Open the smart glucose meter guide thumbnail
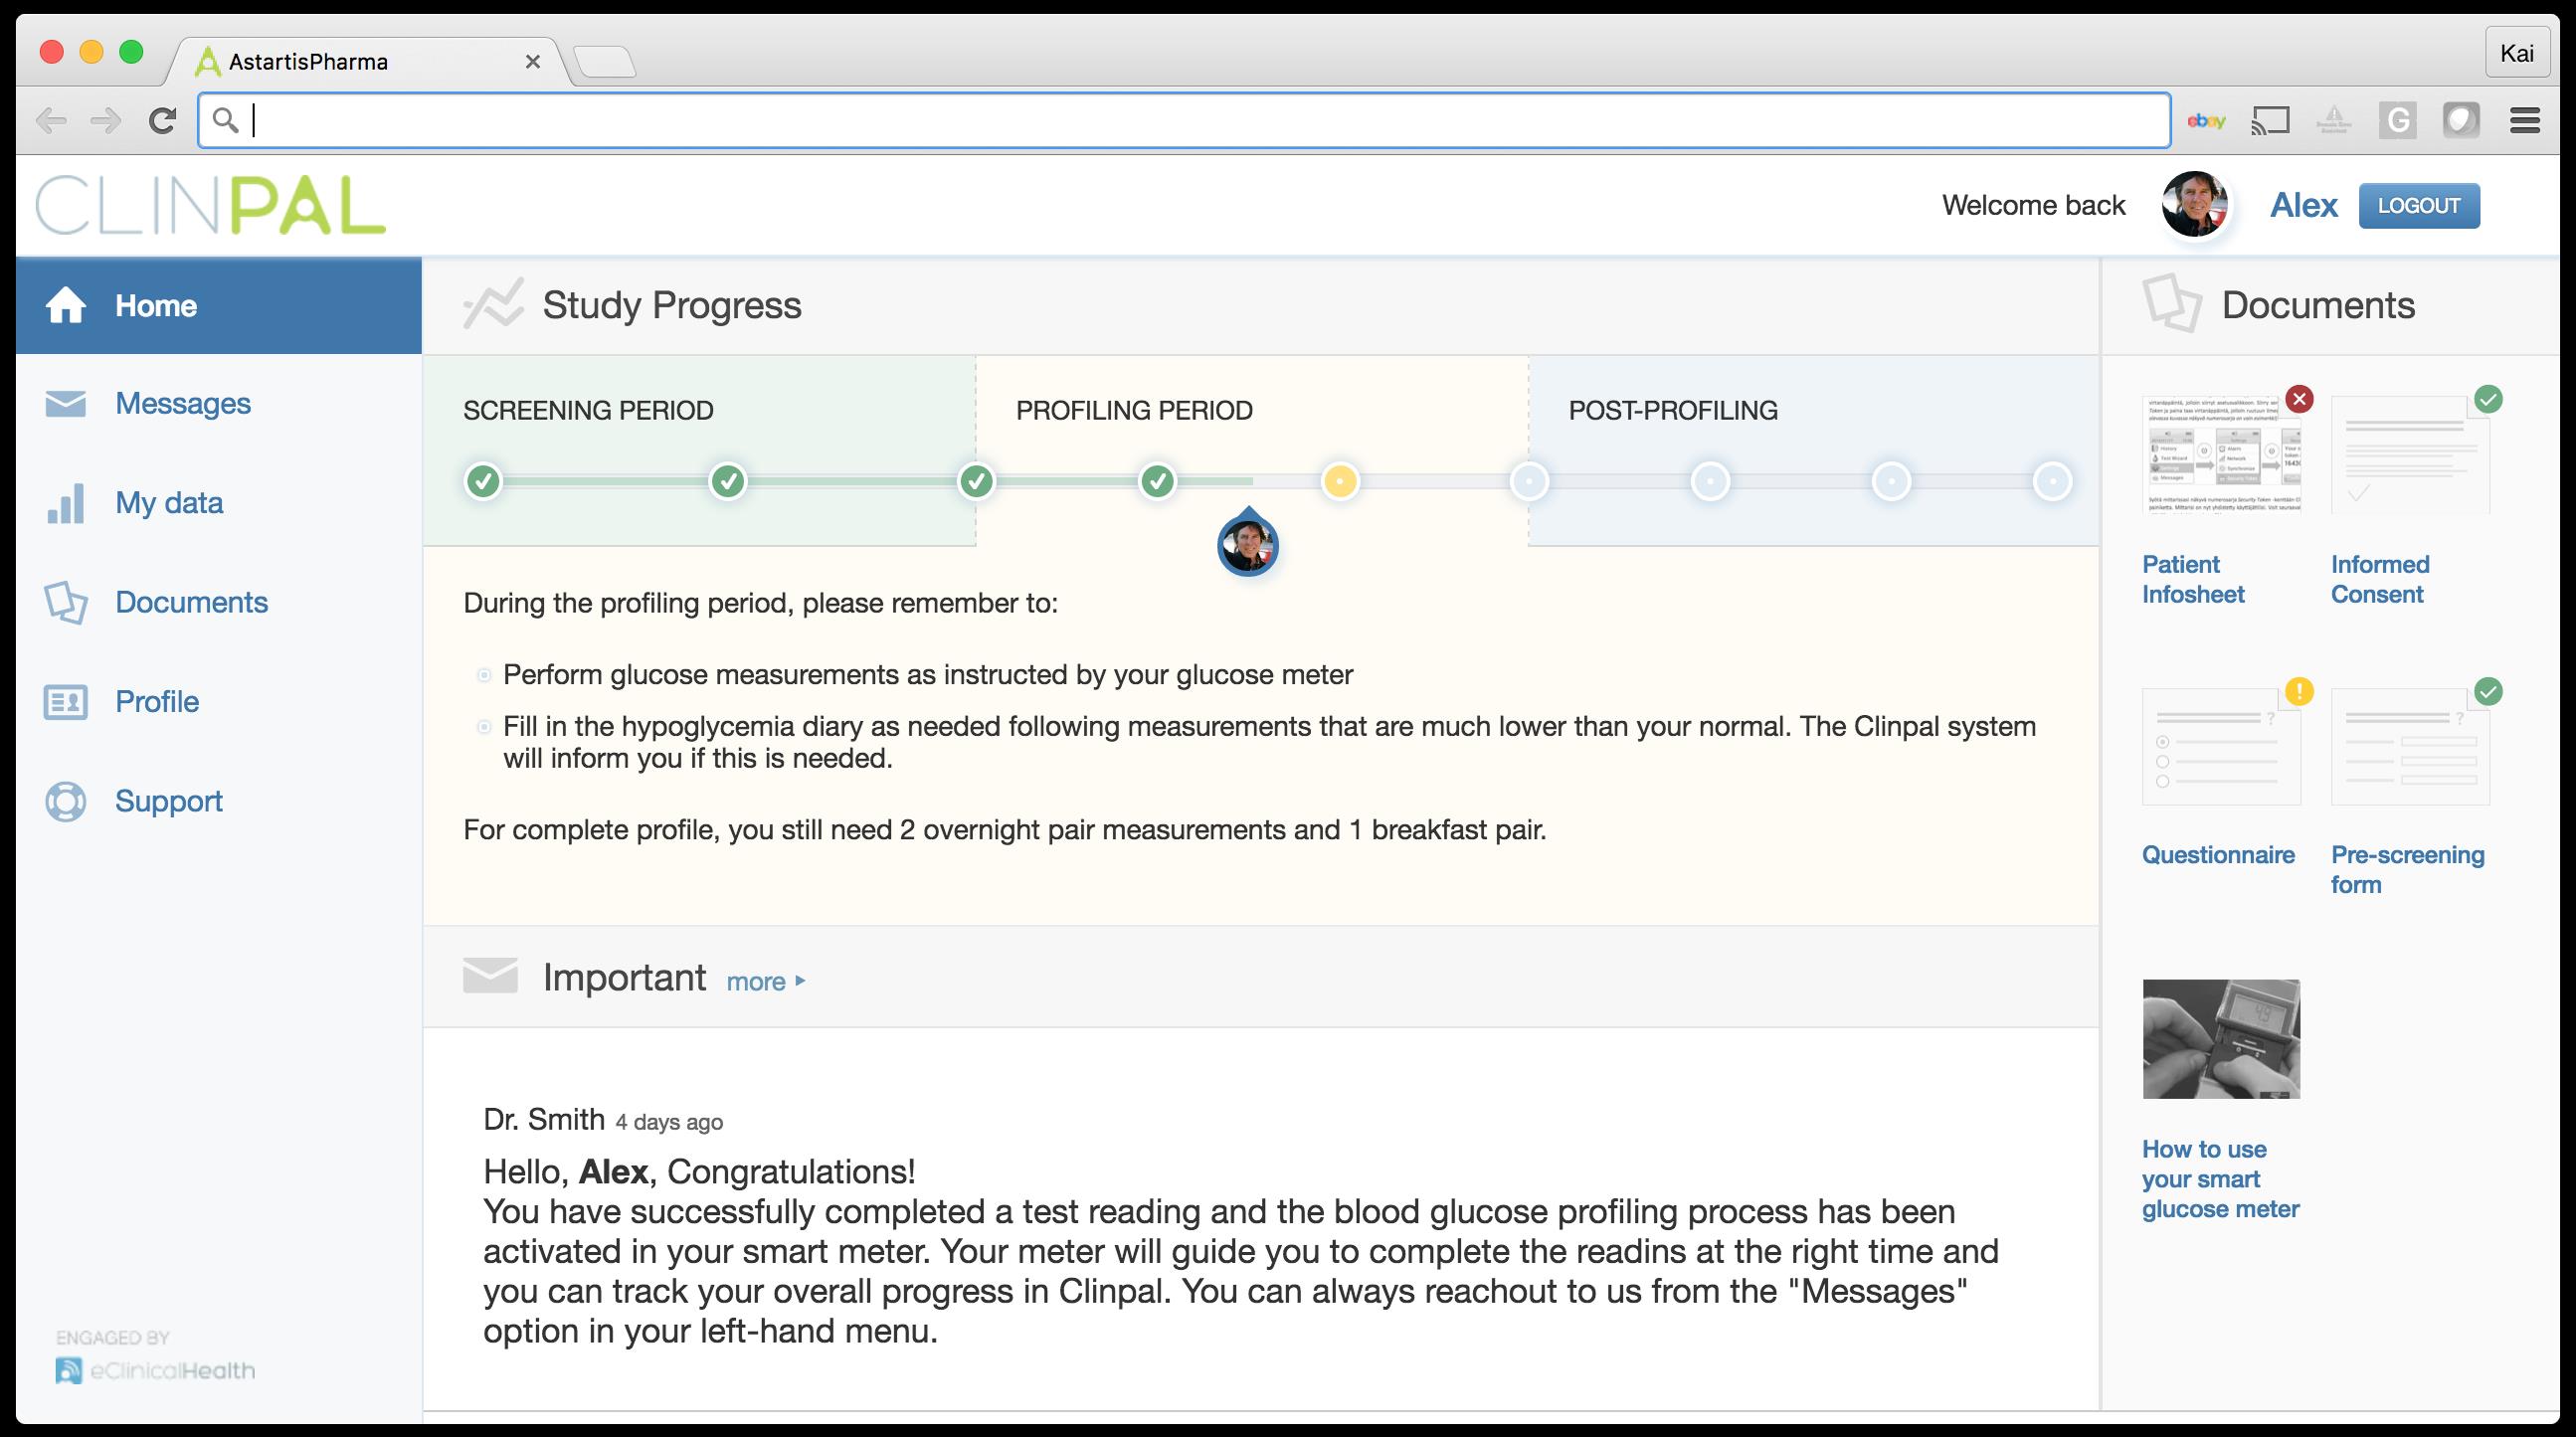This screenshot has height=1437, width=2576. click(x=2221, y=1039)
